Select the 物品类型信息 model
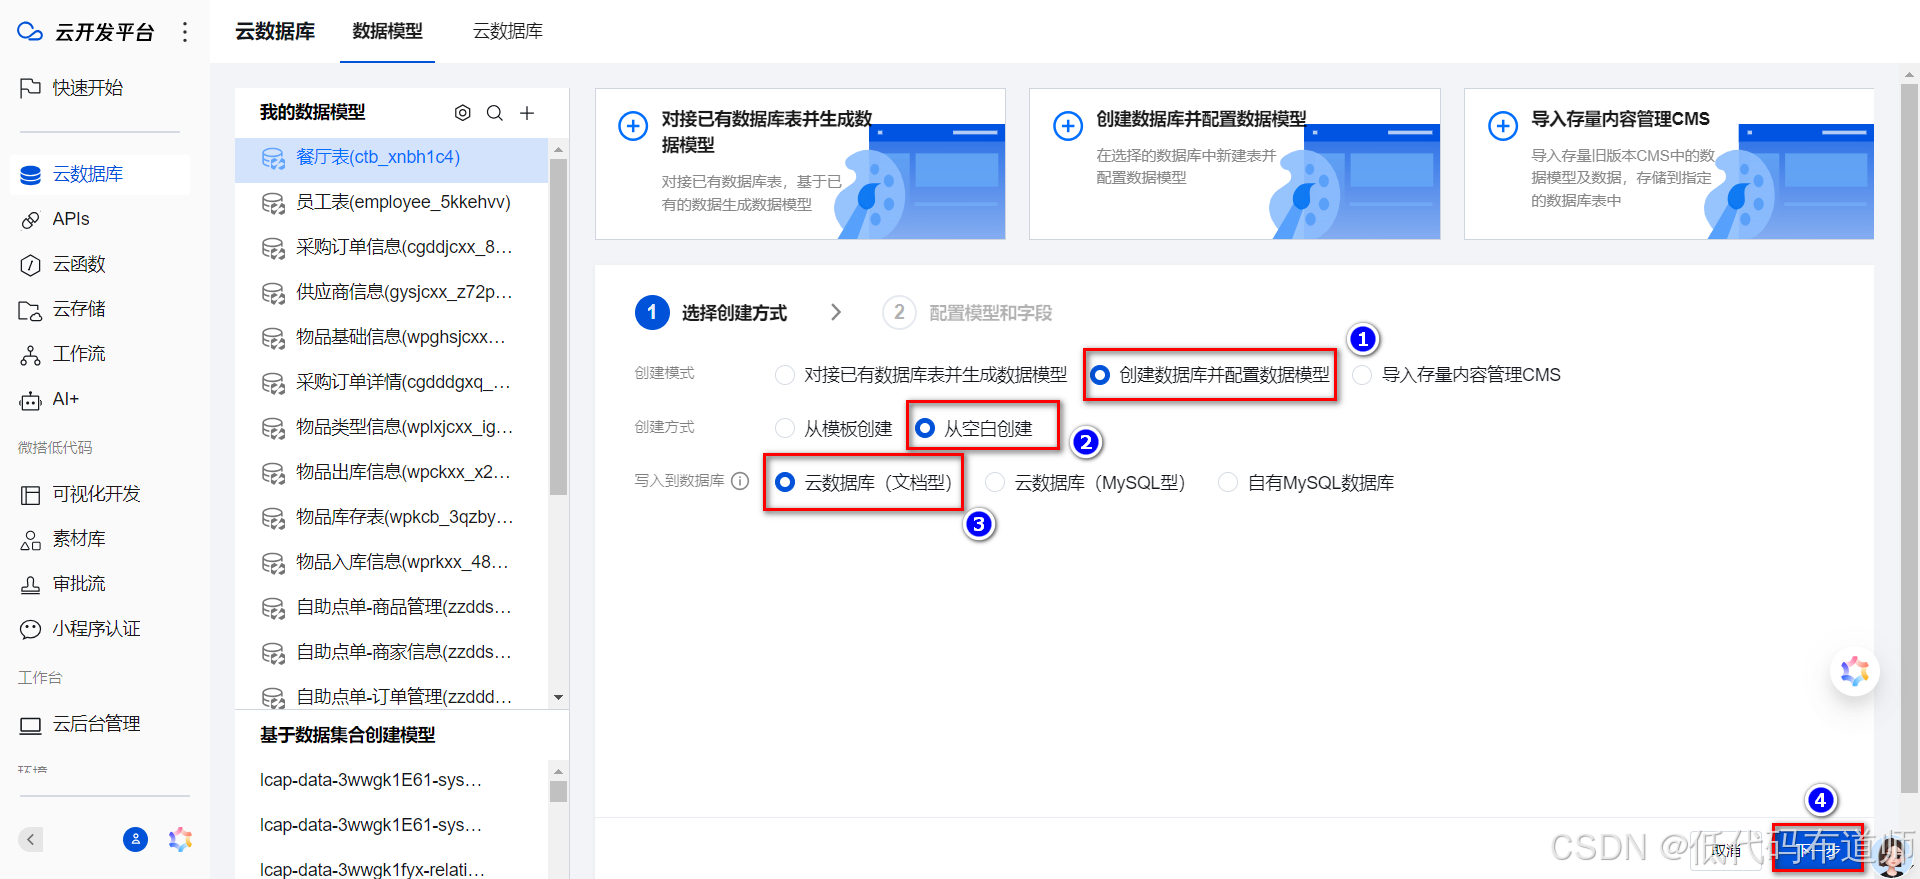This screenshot has width=1920, height=879. tap(391, 428)
